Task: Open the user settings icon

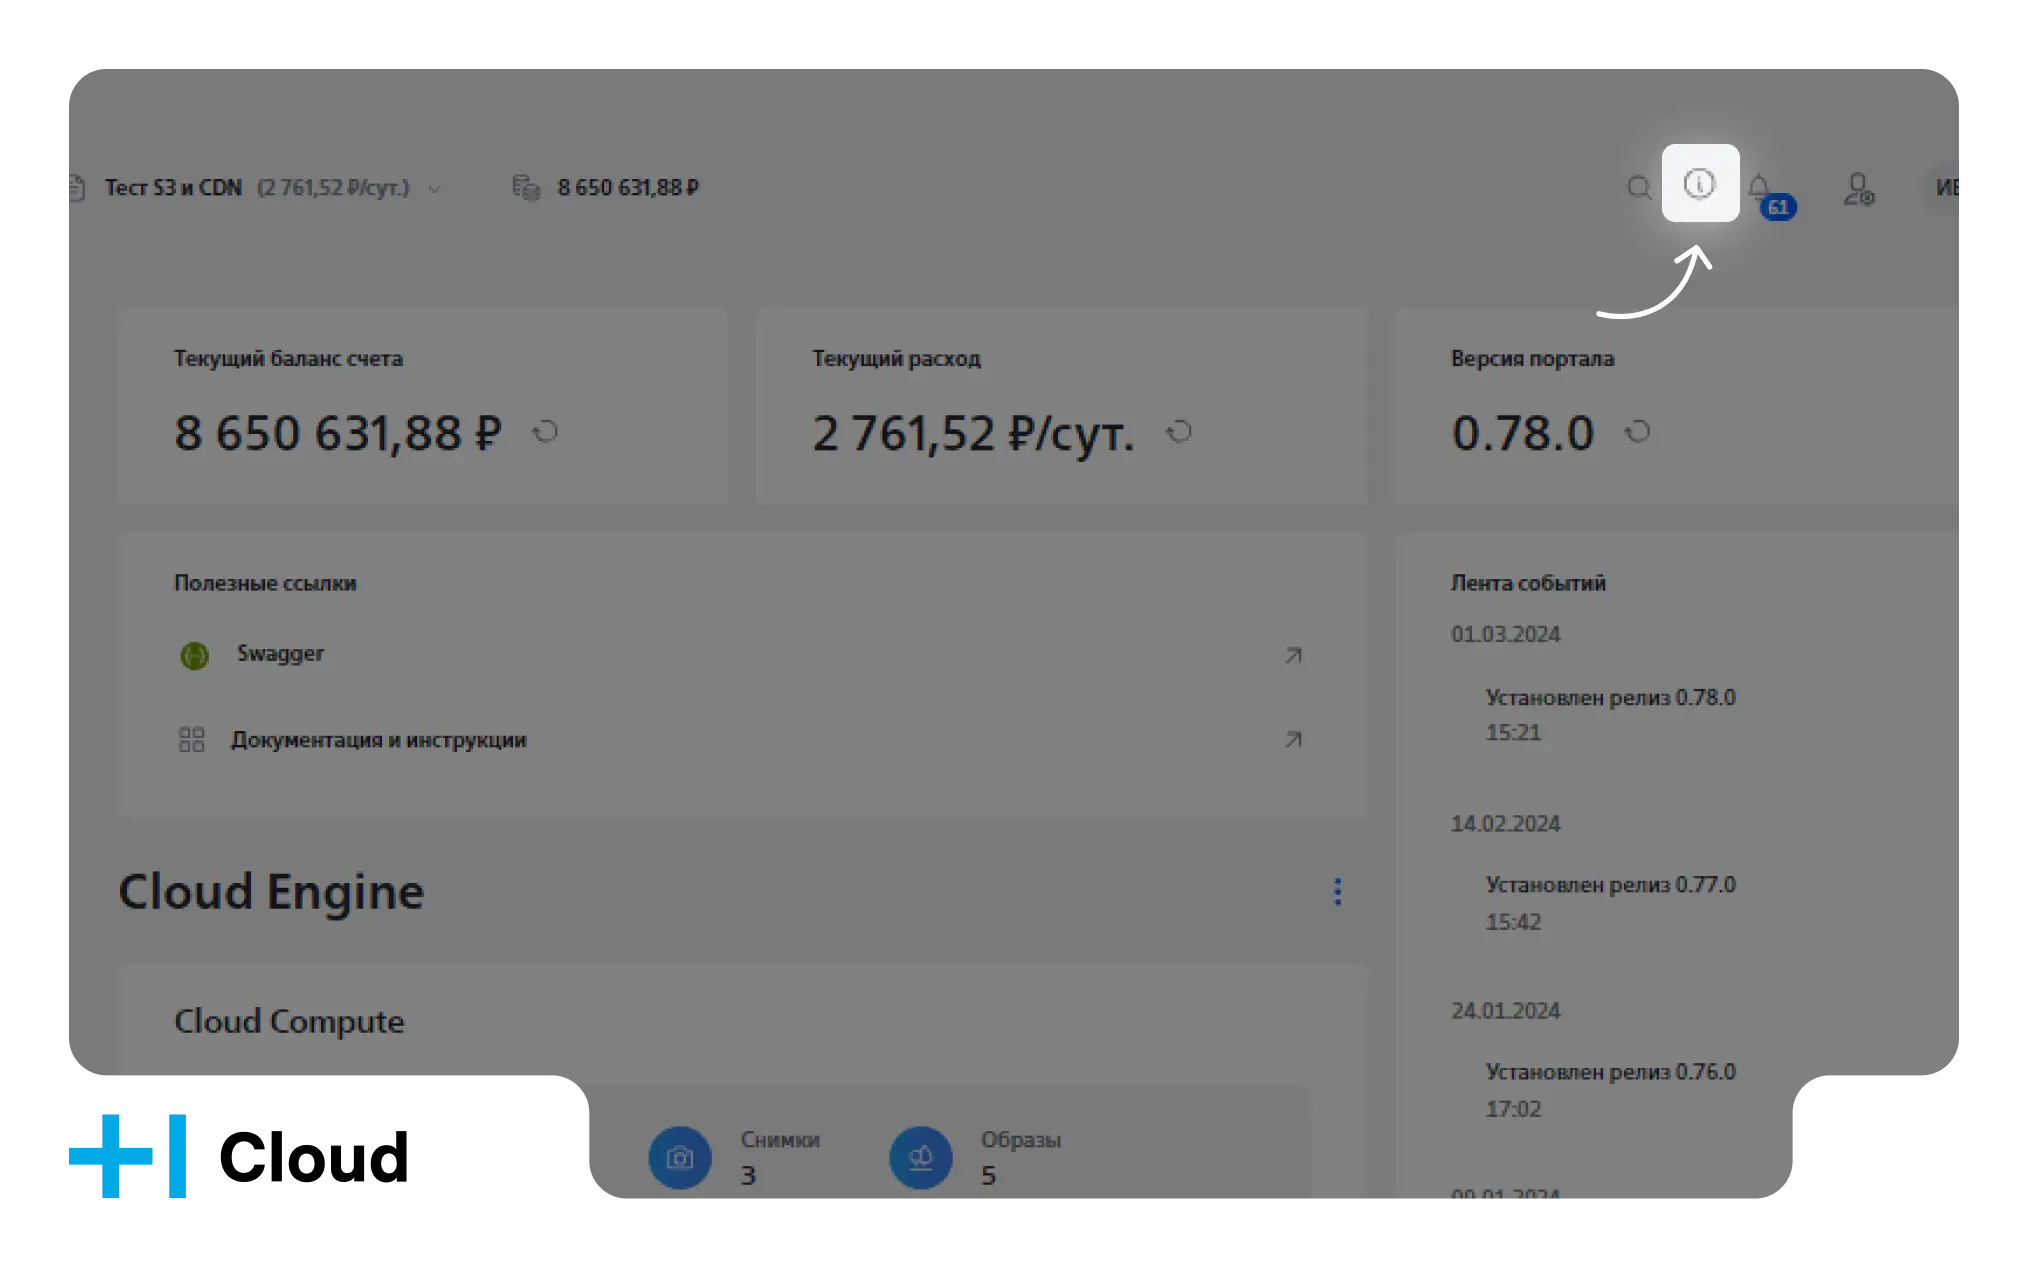Action: click(1858, 188)
